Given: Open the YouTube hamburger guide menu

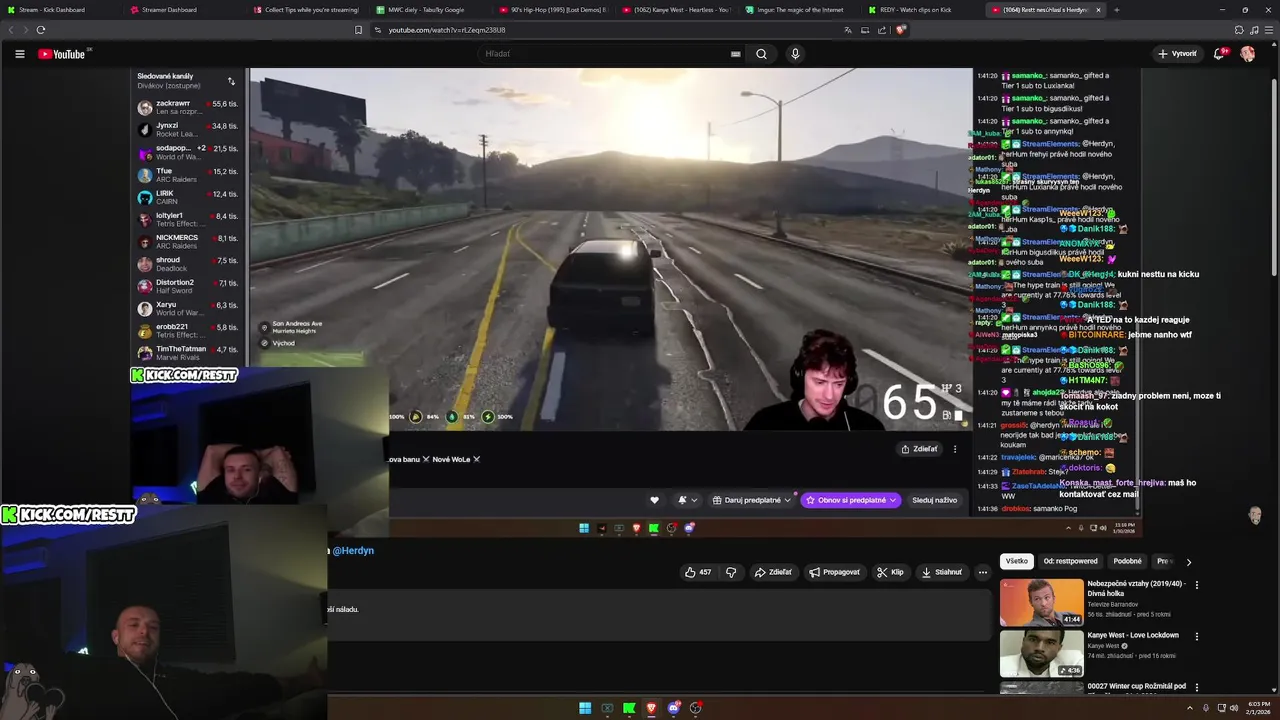Looking at the screenshot, I should coord(19,54).
